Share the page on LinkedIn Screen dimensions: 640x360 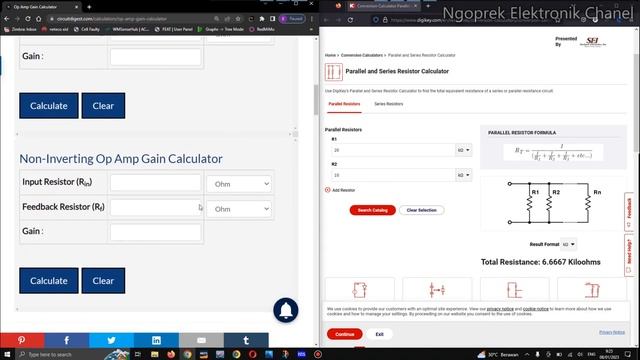tap(156, 340)
